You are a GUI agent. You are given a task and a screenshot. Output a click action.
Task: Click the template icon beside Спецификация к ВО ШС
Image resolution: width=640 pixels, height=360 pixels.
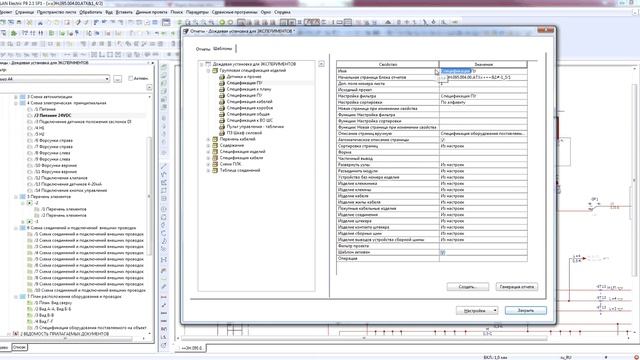[x=222, y=120]
